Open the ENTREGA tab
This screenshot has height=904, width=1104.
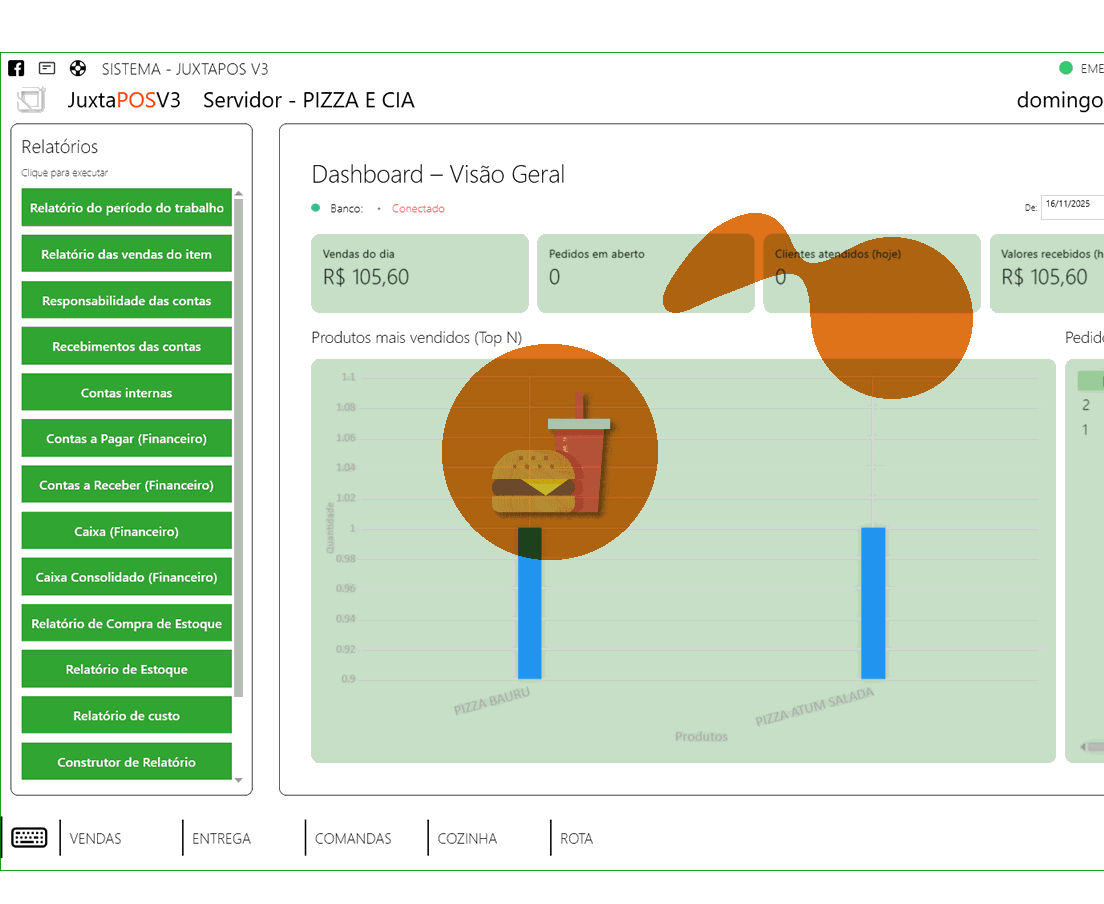(x=221, y=839)
